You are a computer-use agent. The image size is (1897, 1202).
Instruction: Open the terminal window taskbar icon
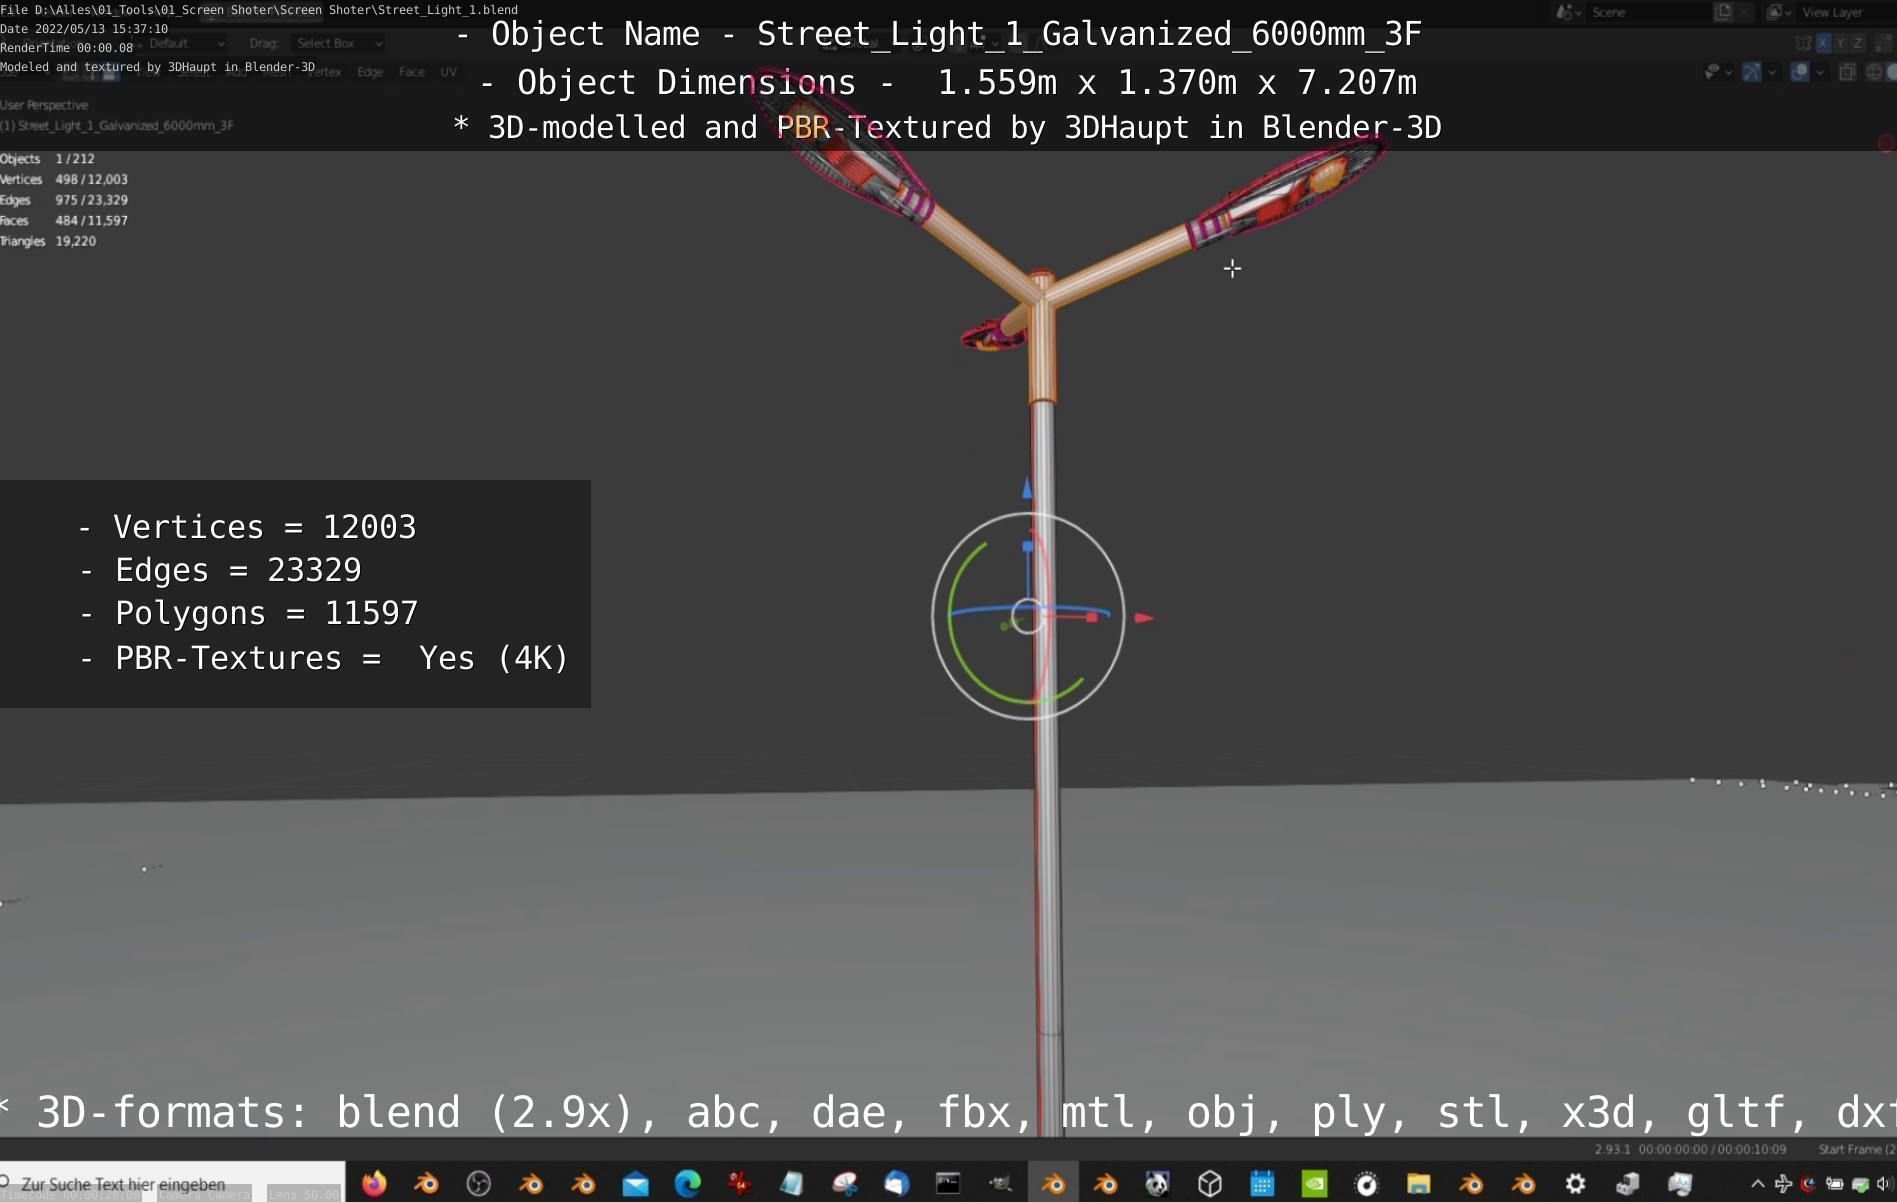(x=948, y=1184)
